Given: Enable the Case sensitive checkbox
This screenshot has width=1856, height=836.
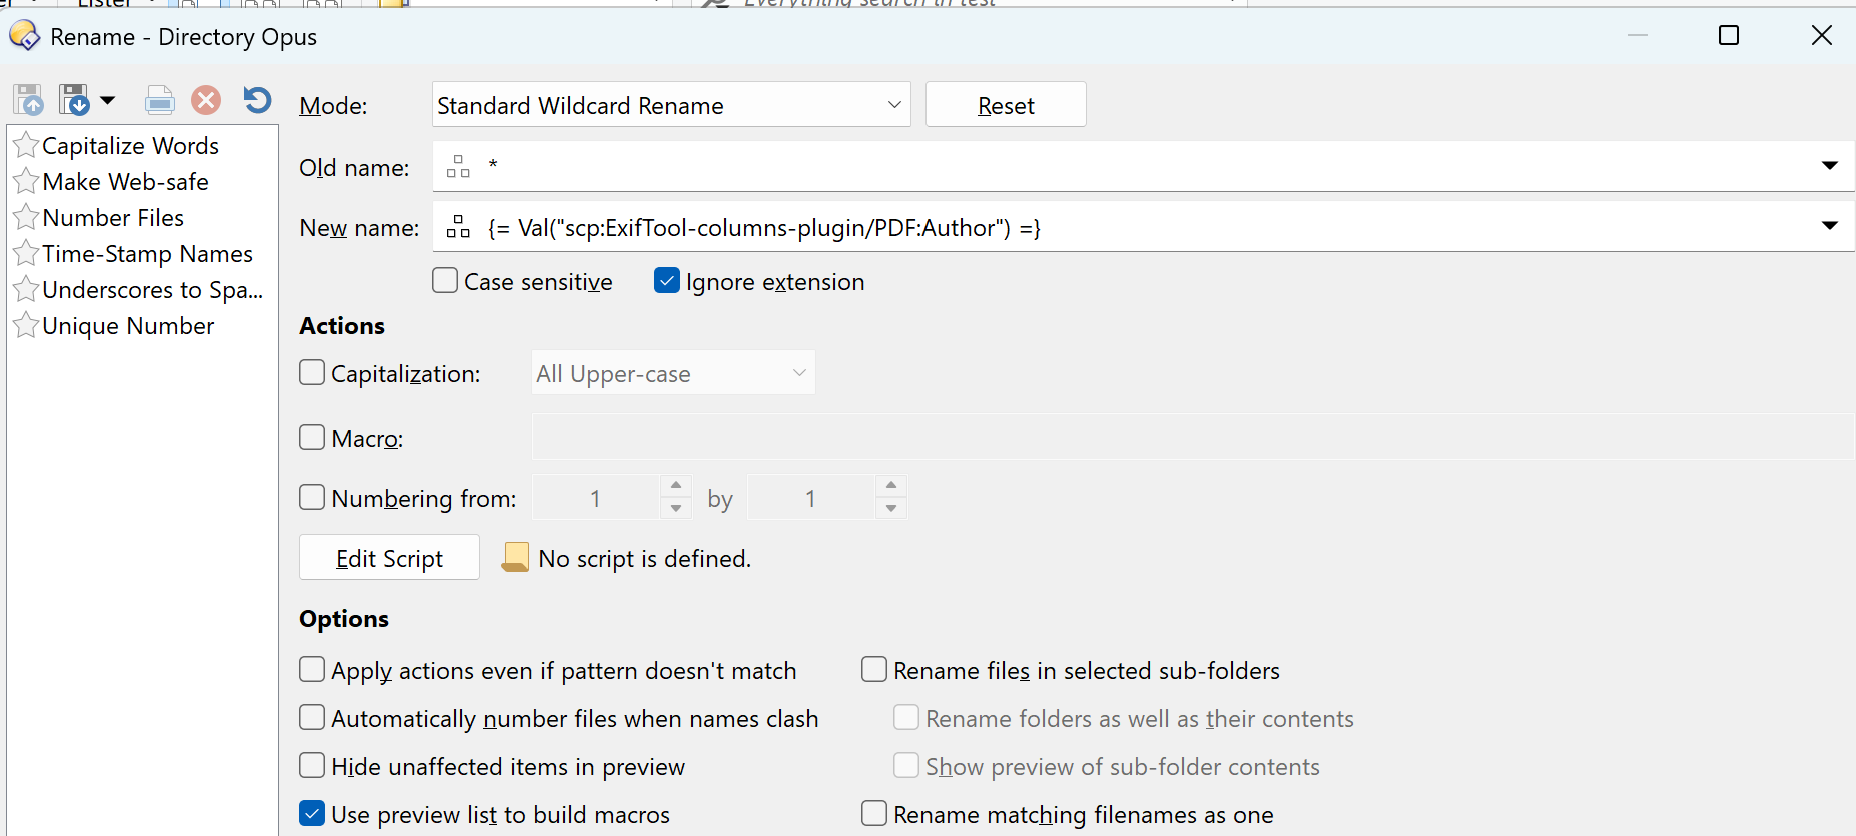Looking at the screenshot, I should tap(445, 281).
